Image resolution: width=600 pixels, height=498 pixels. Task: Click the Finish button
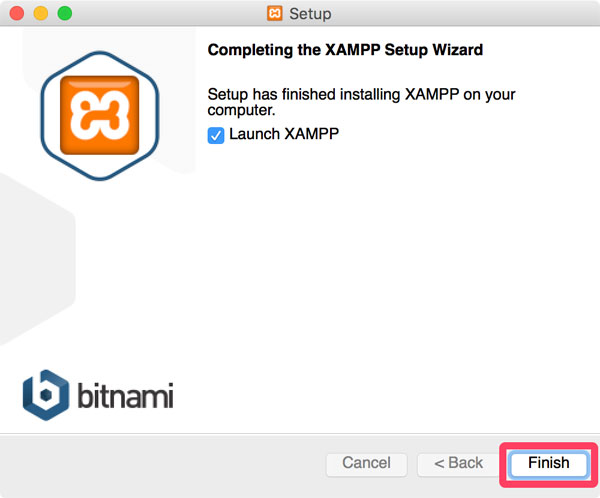pyautogui.click(x=549, y=463)
